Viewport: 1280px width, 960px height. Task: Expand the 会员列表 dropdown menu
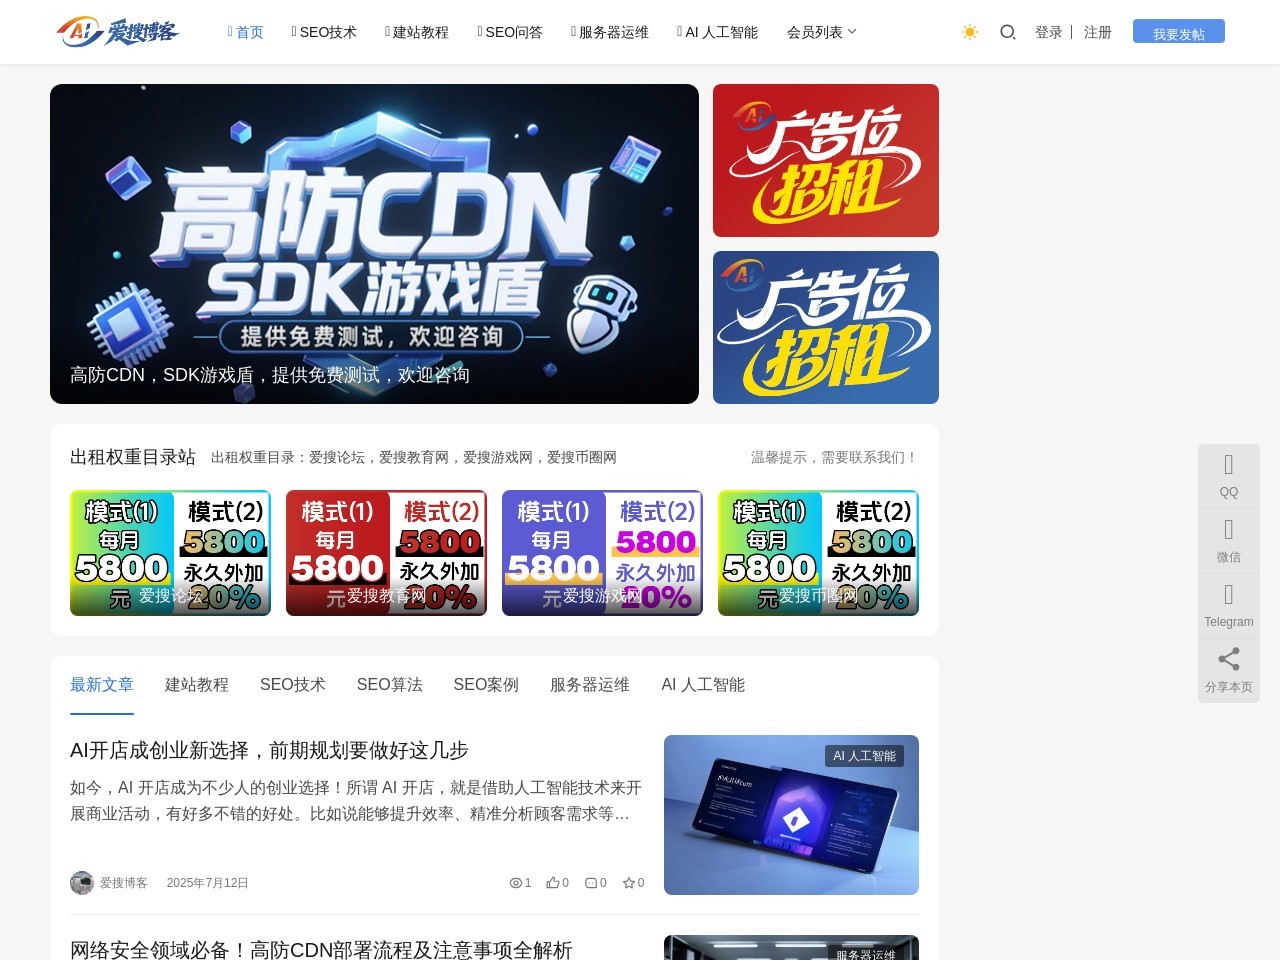tap(821, 32)
